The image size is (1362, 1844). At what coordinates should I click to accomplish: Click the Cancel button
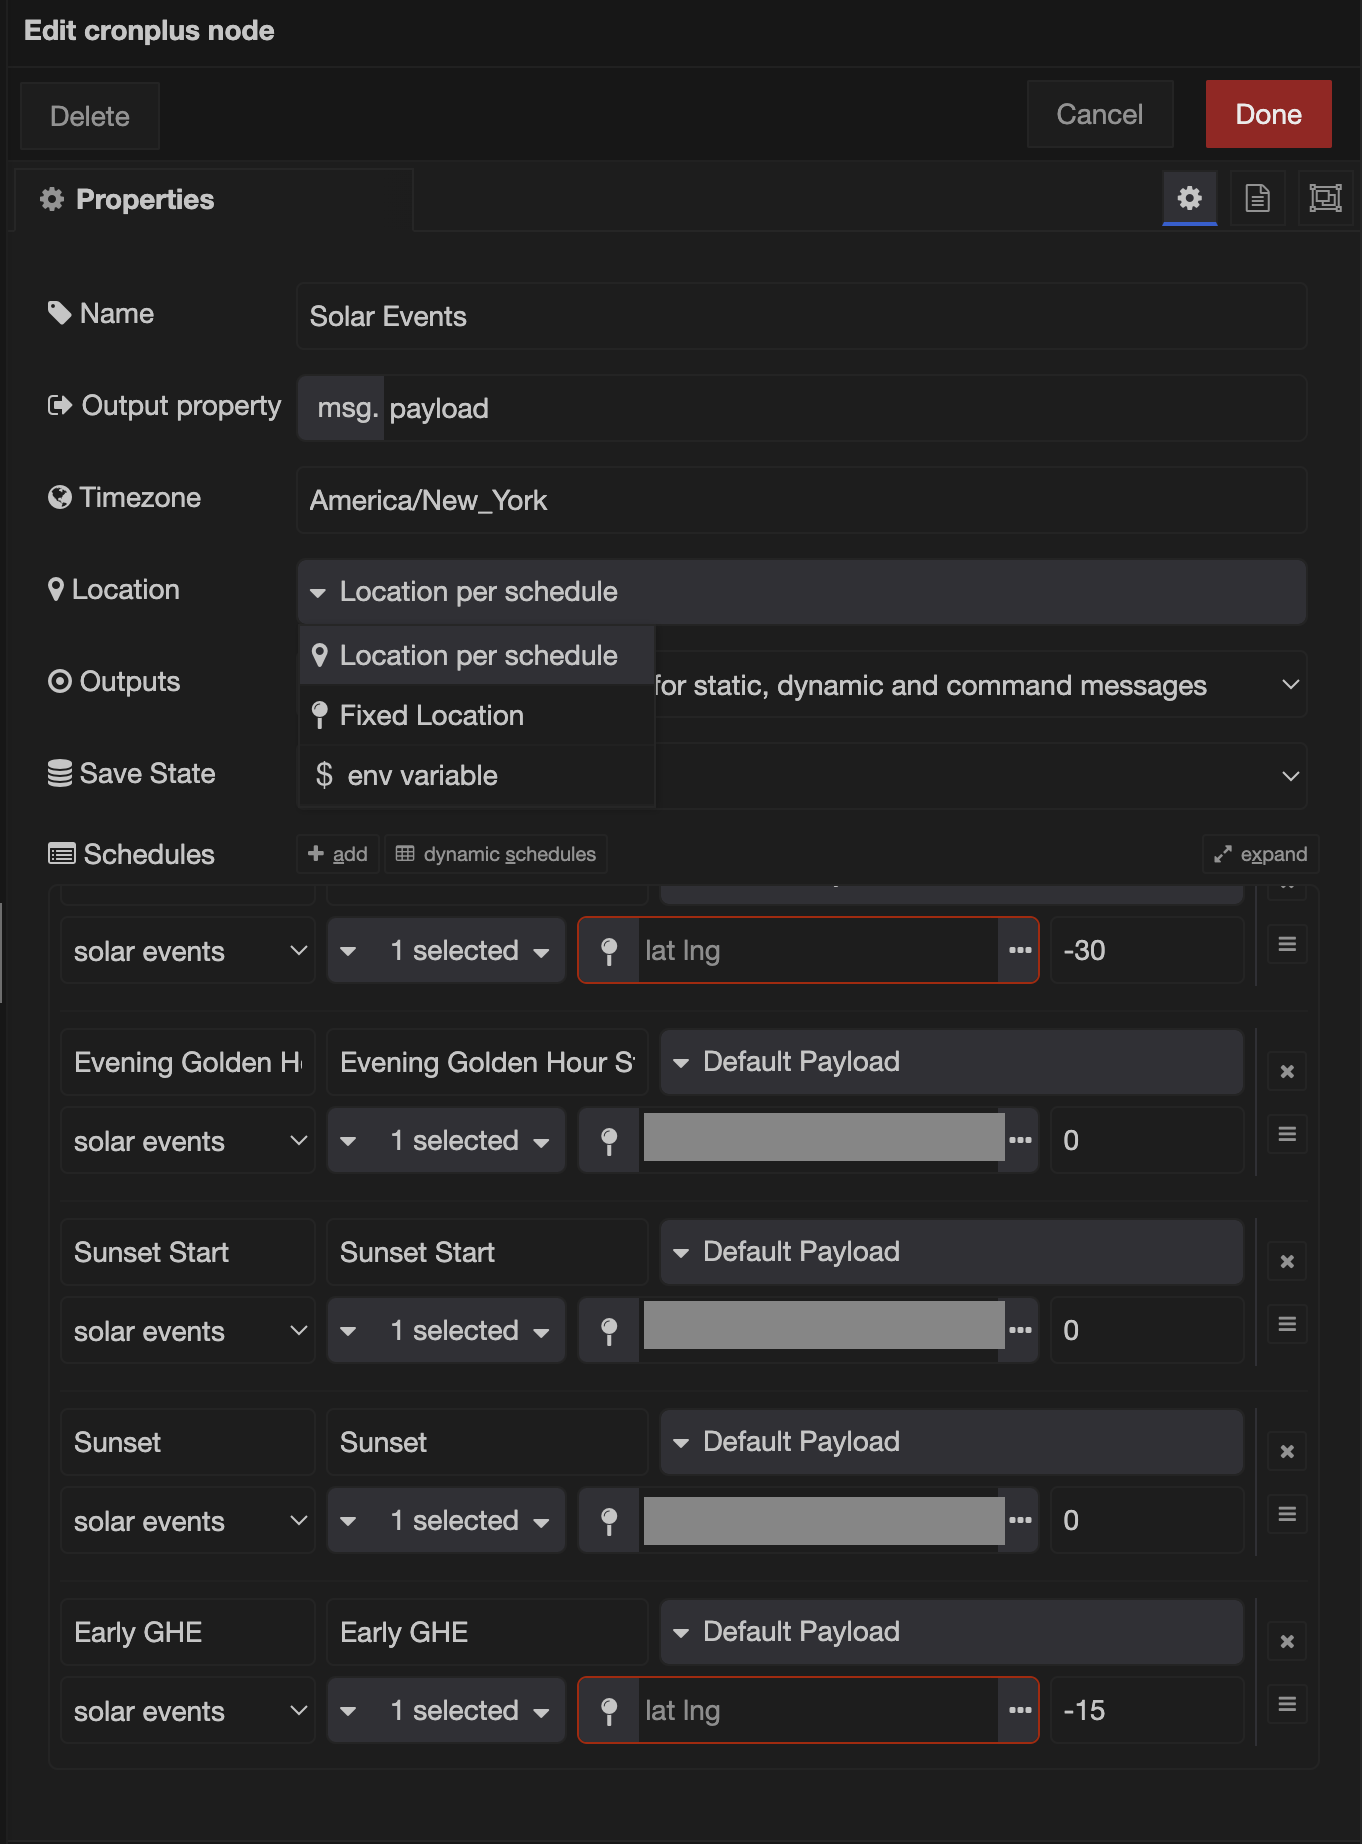(x=1099, y=114)
